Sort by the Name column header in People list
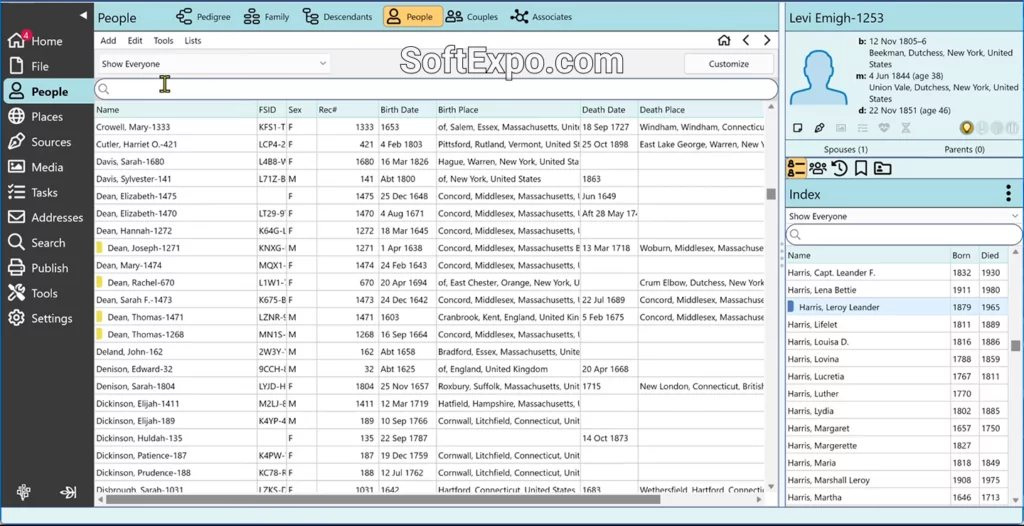 (176, 110)
